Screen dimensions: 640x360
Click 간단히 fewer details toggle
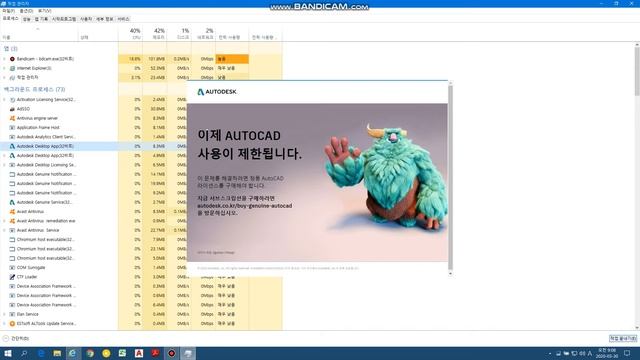[x=16, y=338]
